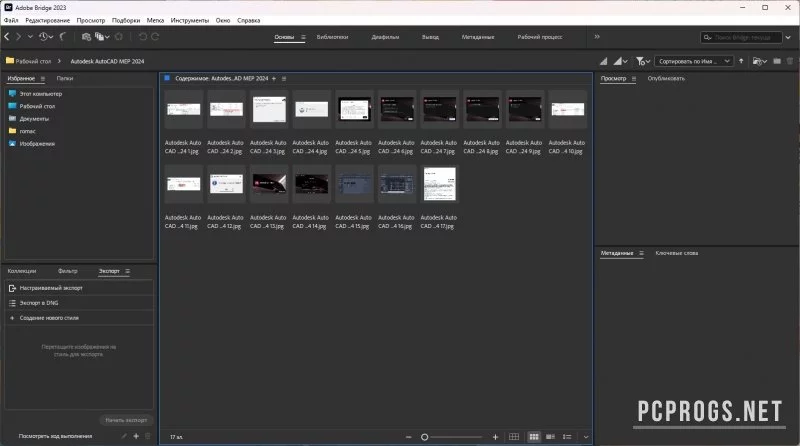Screen dimensions: 800x446
Task: Click the delete trash icon in path bar
Action: (790, 61)
